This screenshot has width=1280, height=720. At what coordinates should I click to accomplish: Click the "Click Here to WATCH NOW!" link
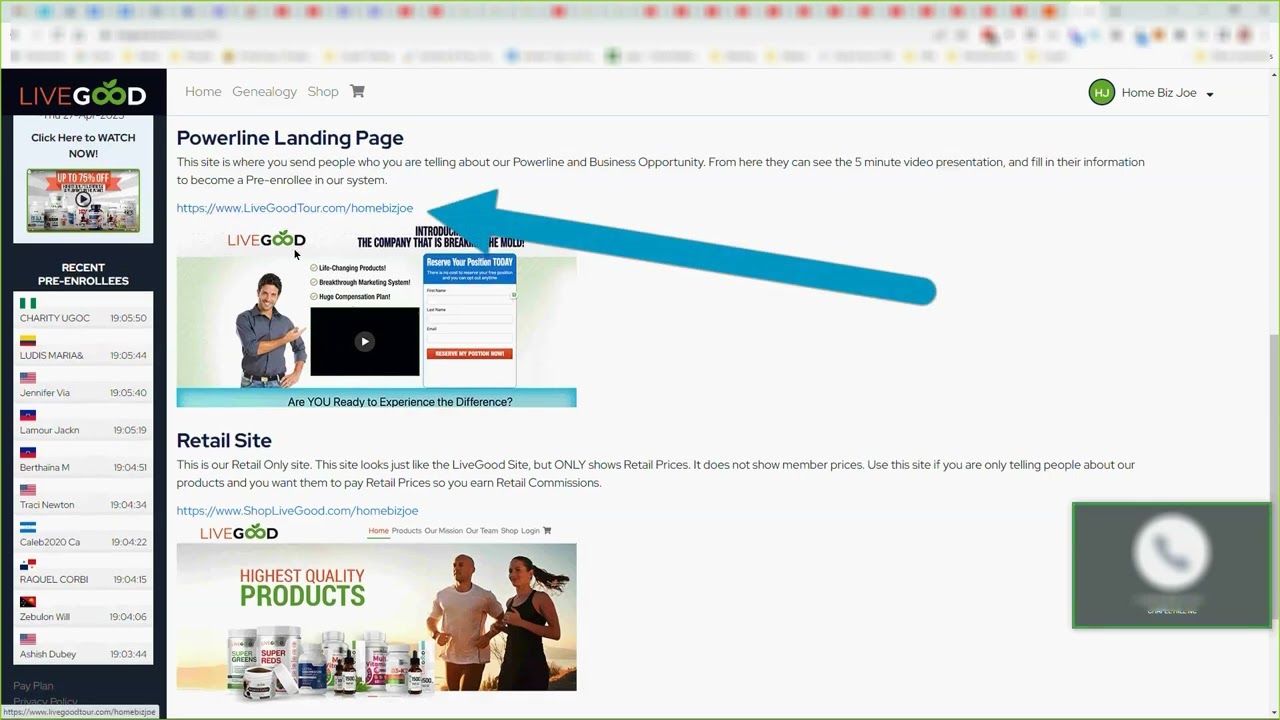(x=83, y=146)
